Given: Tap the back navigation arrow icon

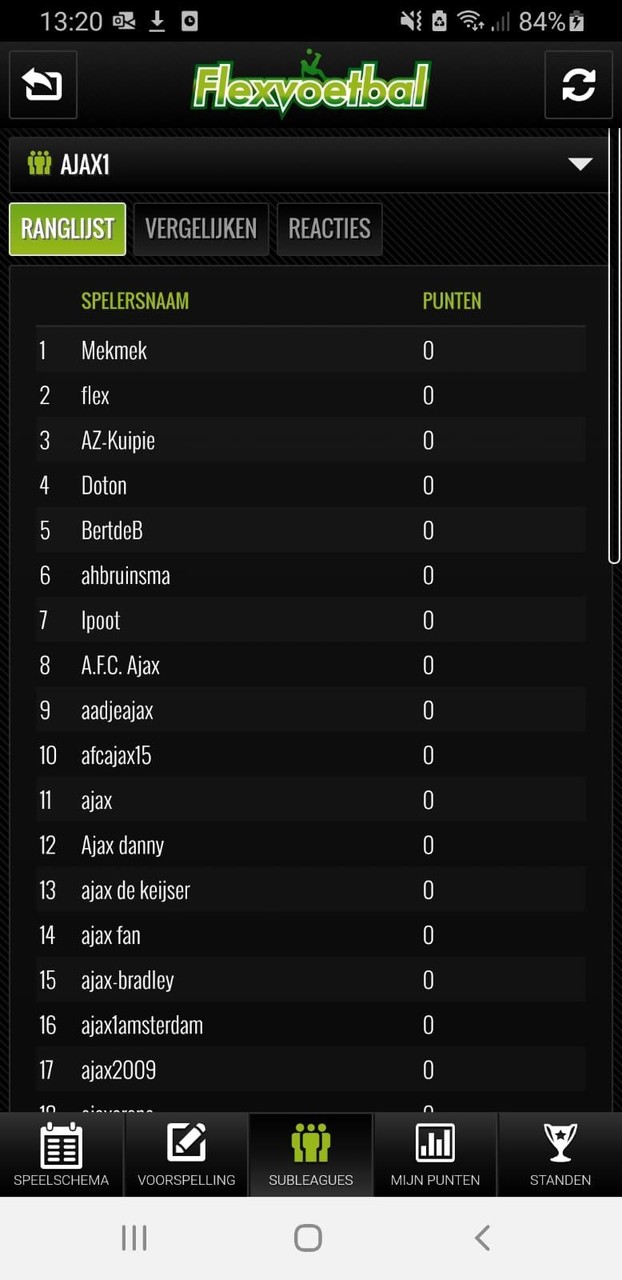Looking at the screenshot, I should click(x=42, y=85).
